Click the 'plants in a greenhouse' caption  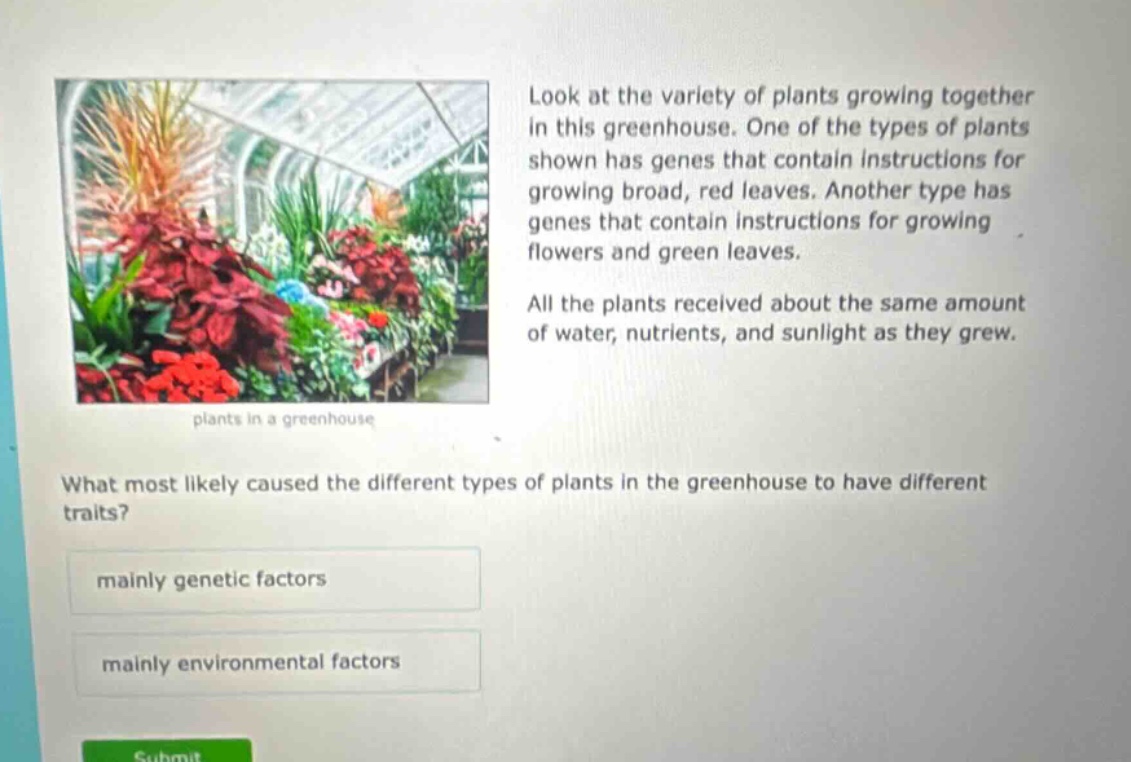point(283,419)
